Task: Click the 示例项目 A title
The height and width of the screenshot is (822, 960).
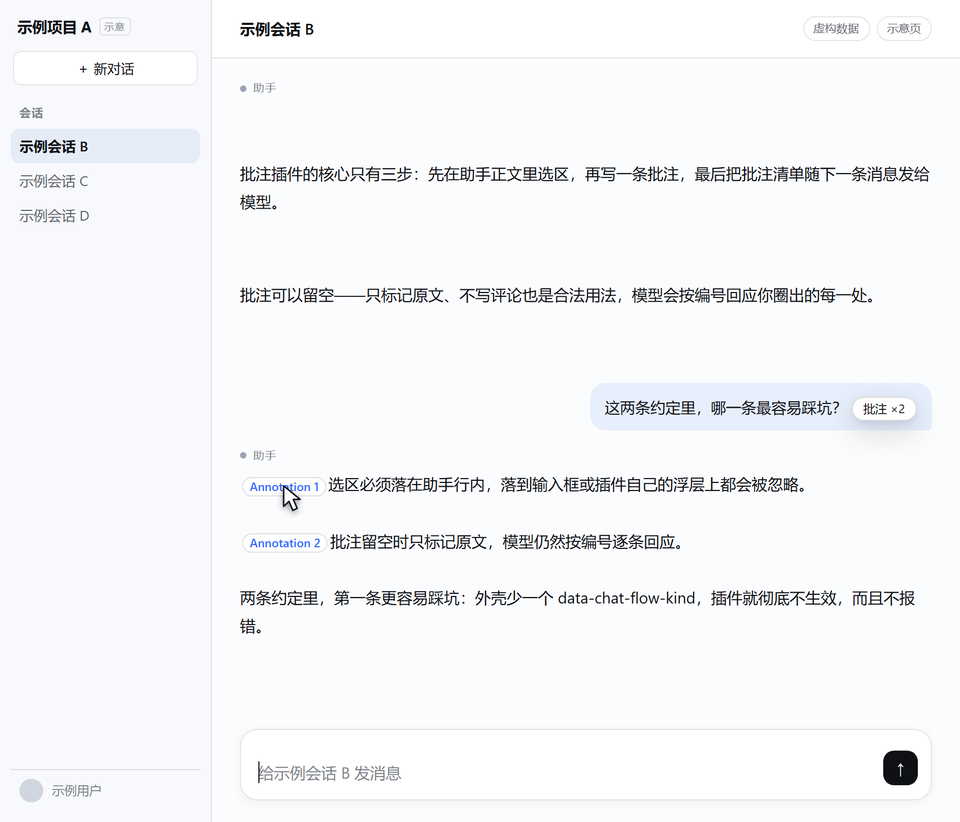Action: point(54,28)
